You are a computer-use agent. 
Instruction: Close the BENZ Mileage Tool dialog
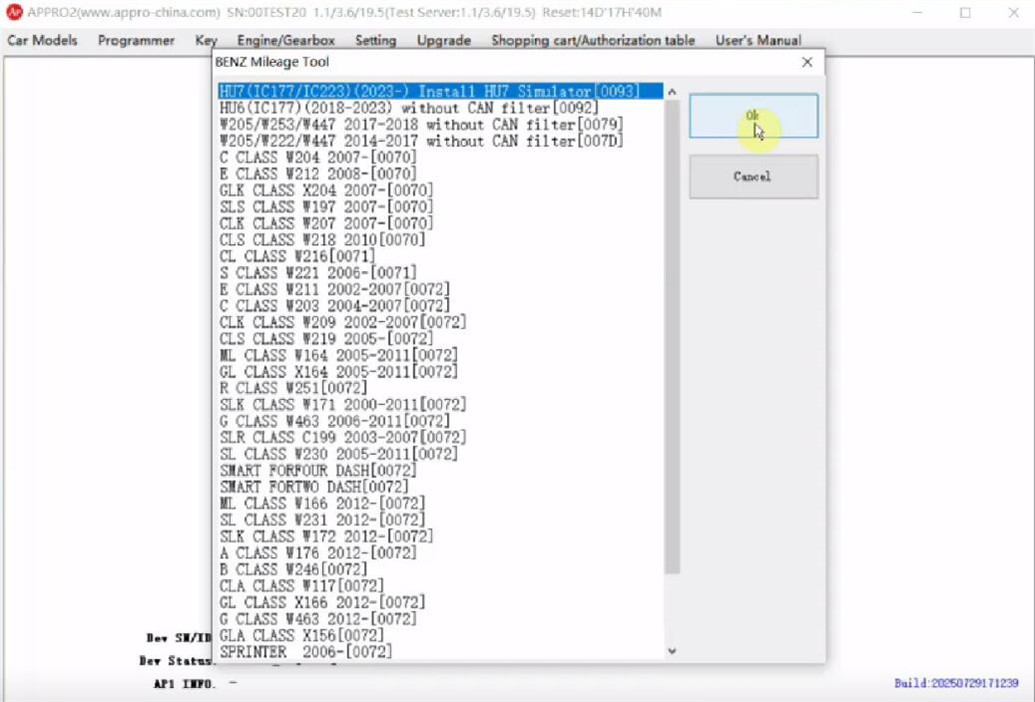(807, 62)
